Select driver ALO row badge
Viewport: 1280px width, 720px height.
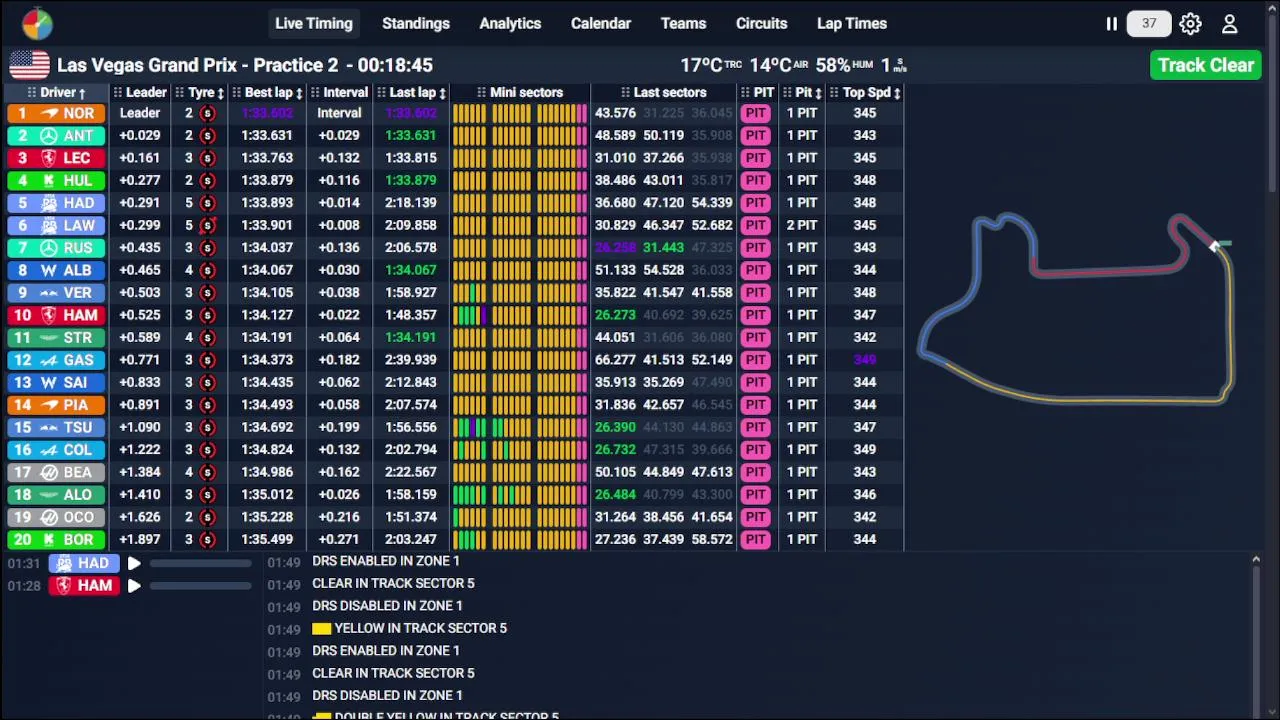[57, 494]
